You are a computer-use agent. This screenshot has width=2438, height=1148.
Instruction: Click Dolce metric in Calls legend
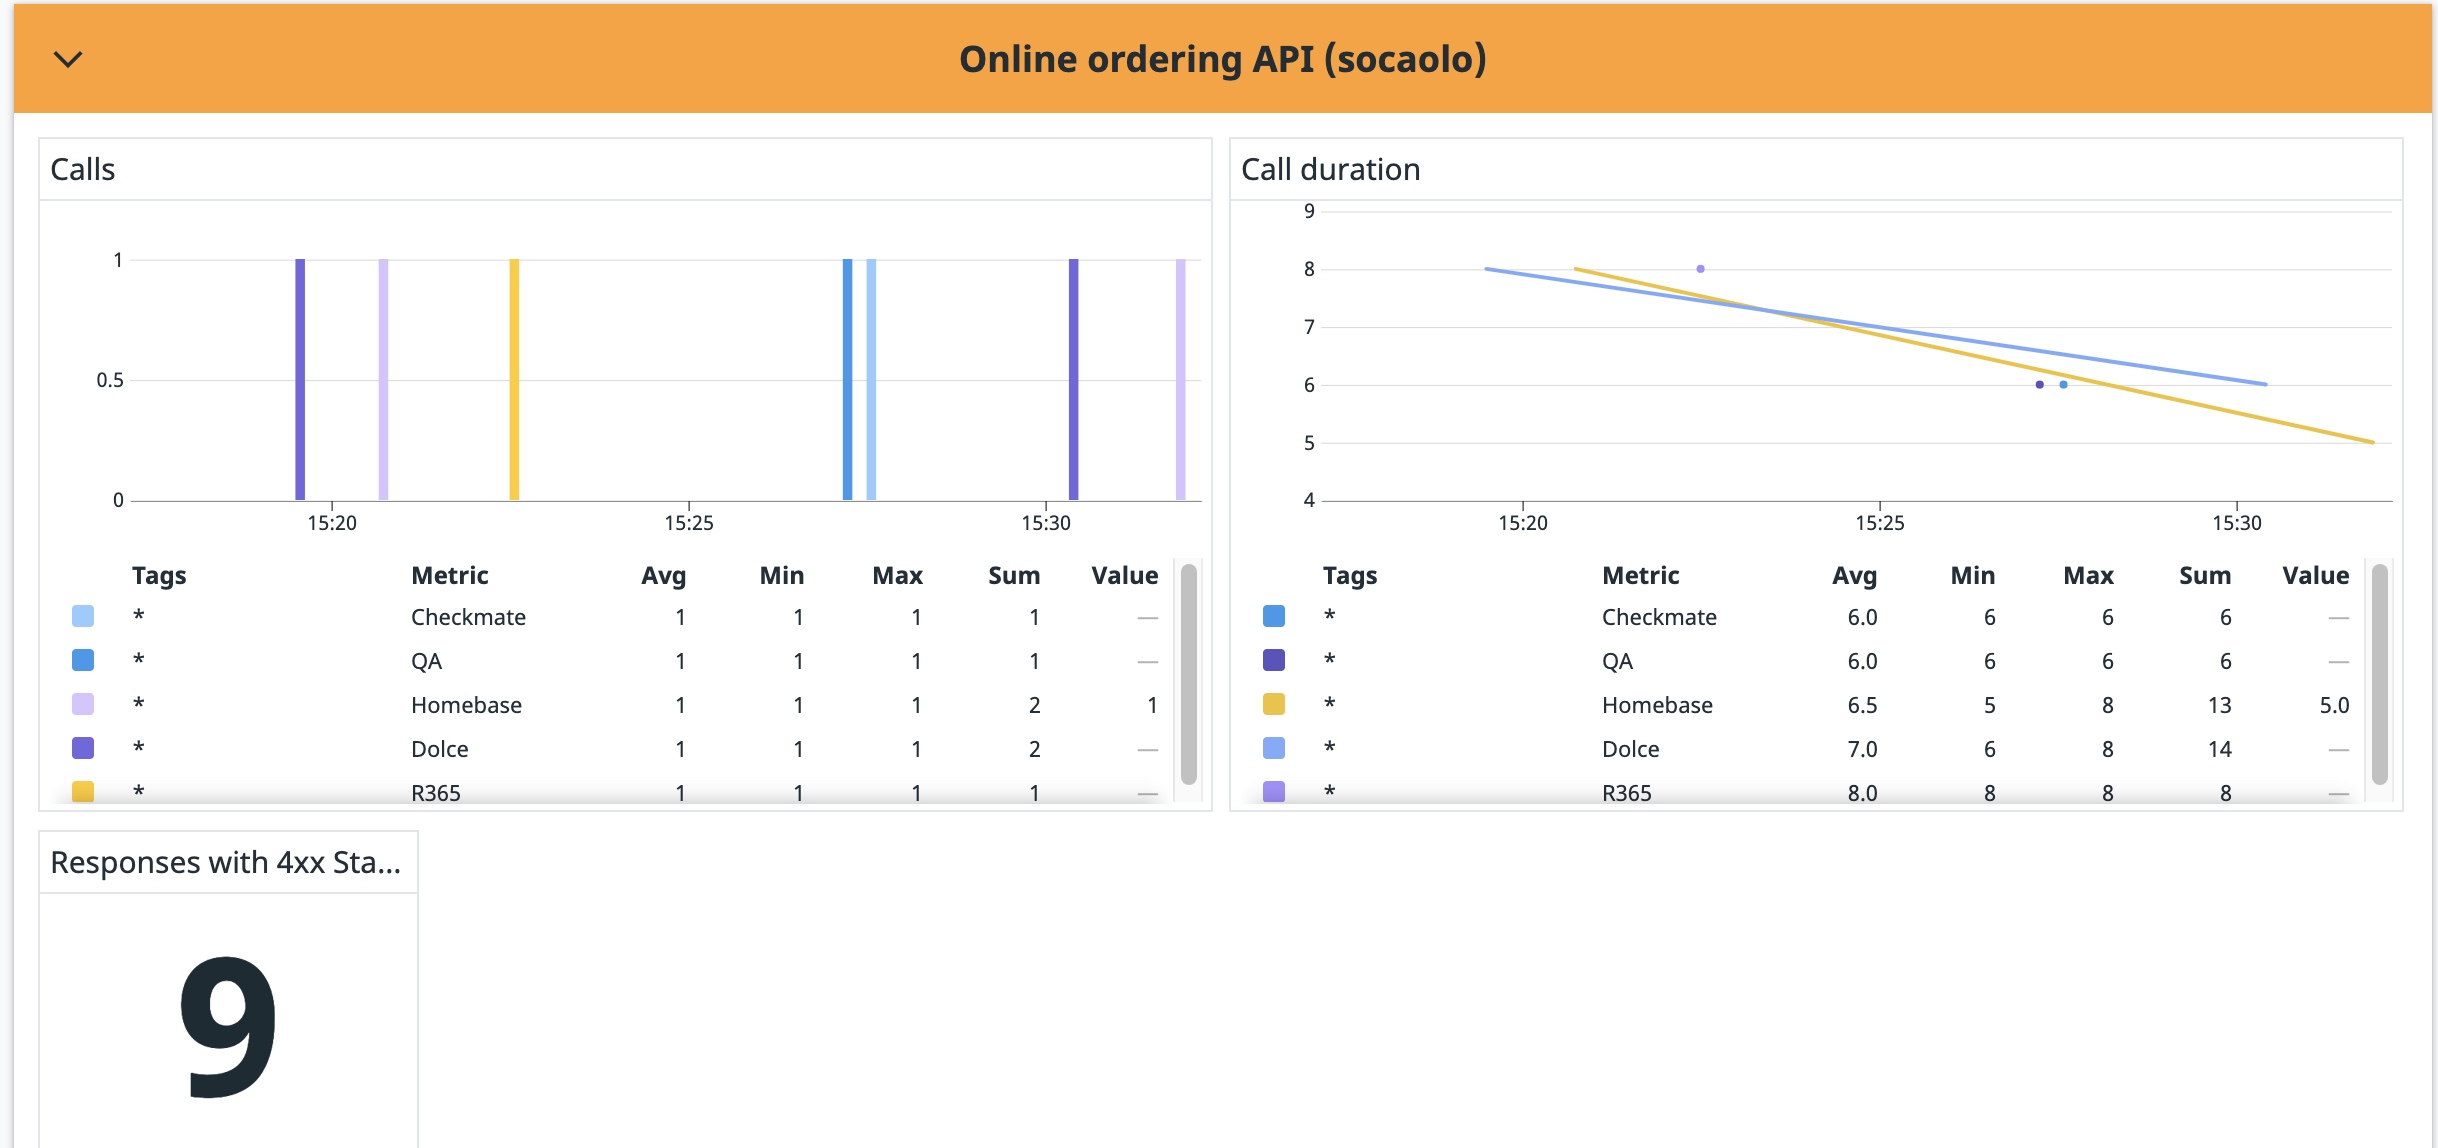440,749
